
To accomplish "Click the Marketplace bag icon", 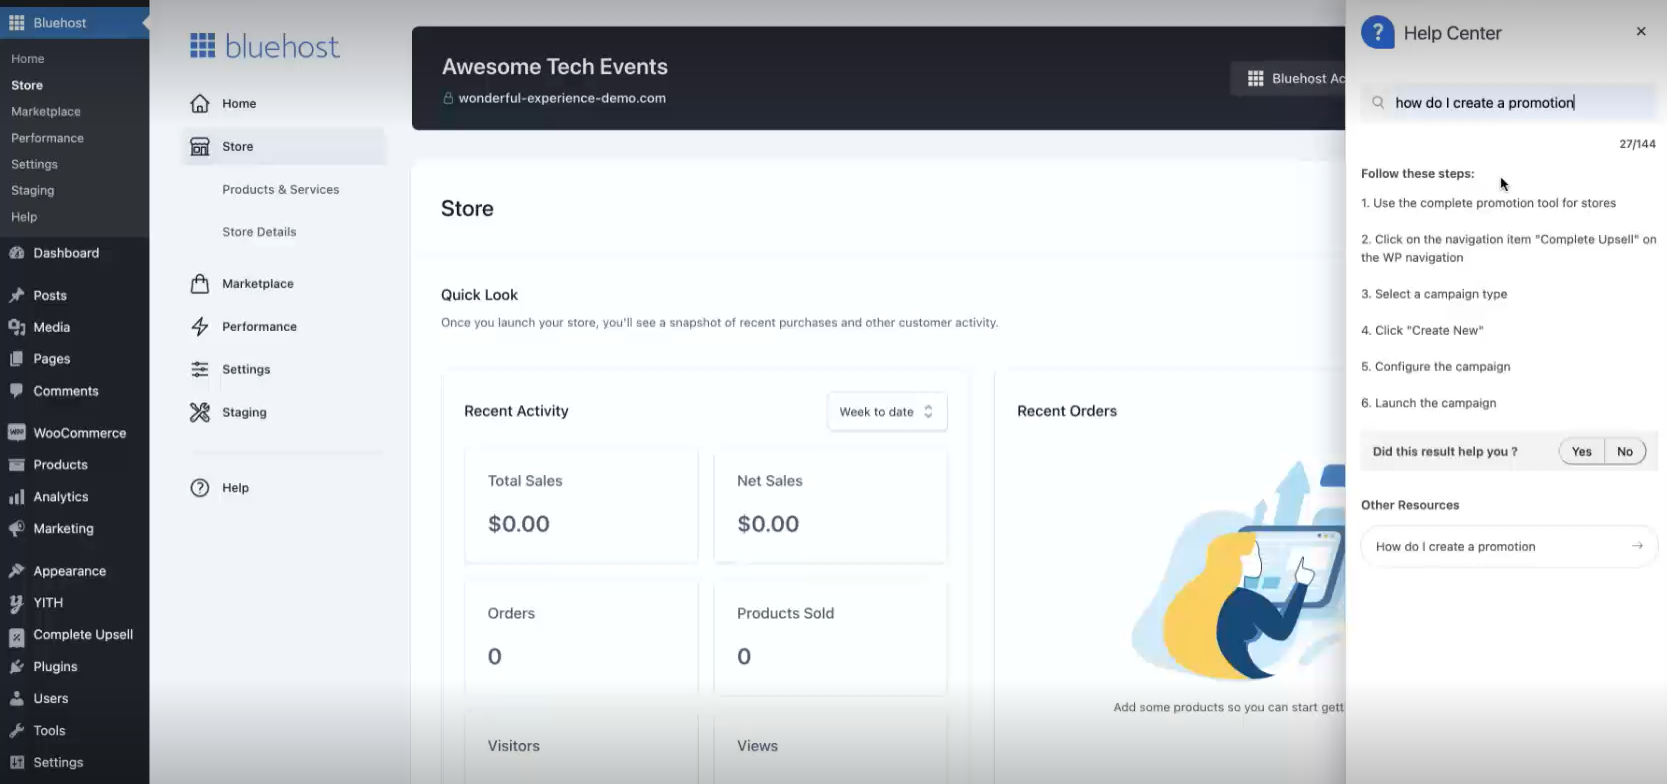I will pos(200,284).
